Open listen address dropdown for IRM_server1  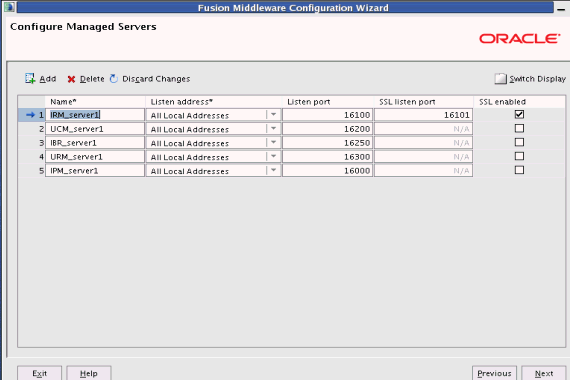(x=273, y=115)
